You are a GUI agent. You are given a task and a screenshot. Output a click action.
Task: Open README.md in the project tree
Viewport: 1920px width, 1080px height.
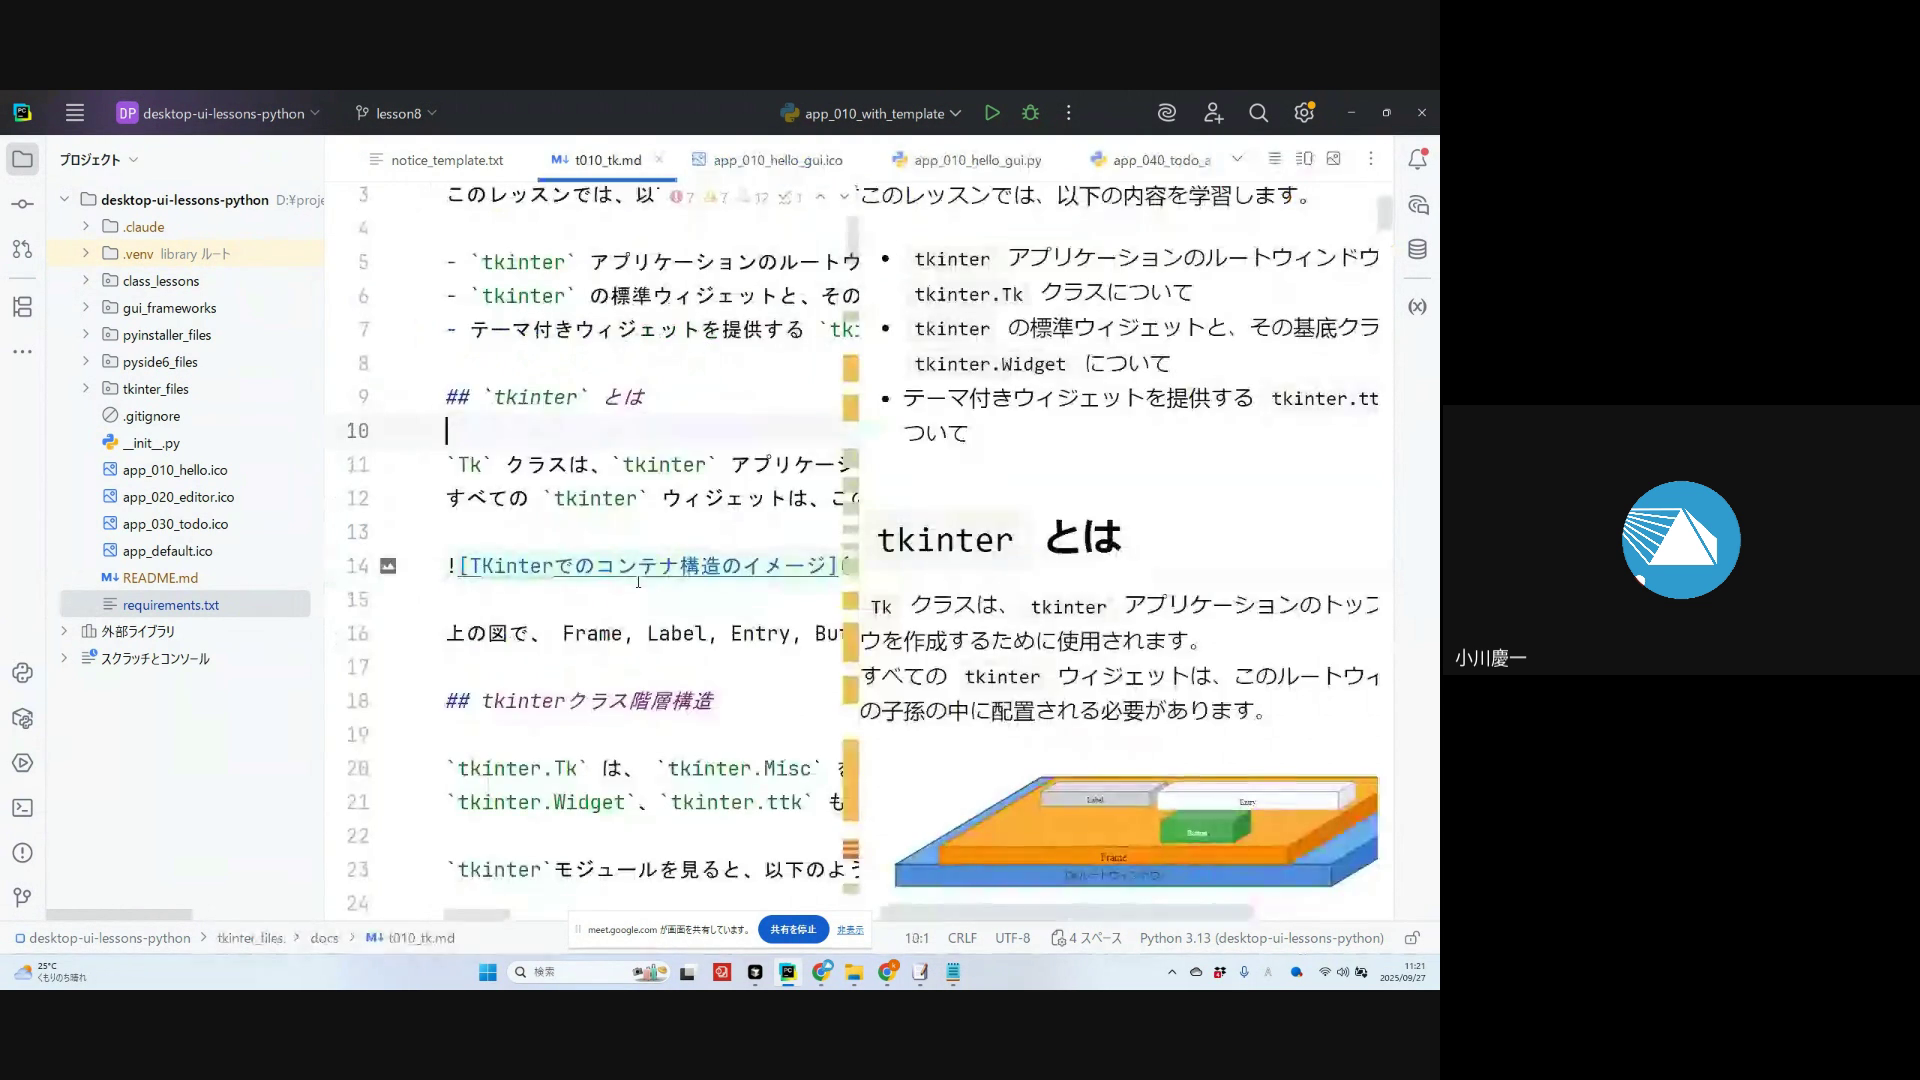[x=160, y=578]
